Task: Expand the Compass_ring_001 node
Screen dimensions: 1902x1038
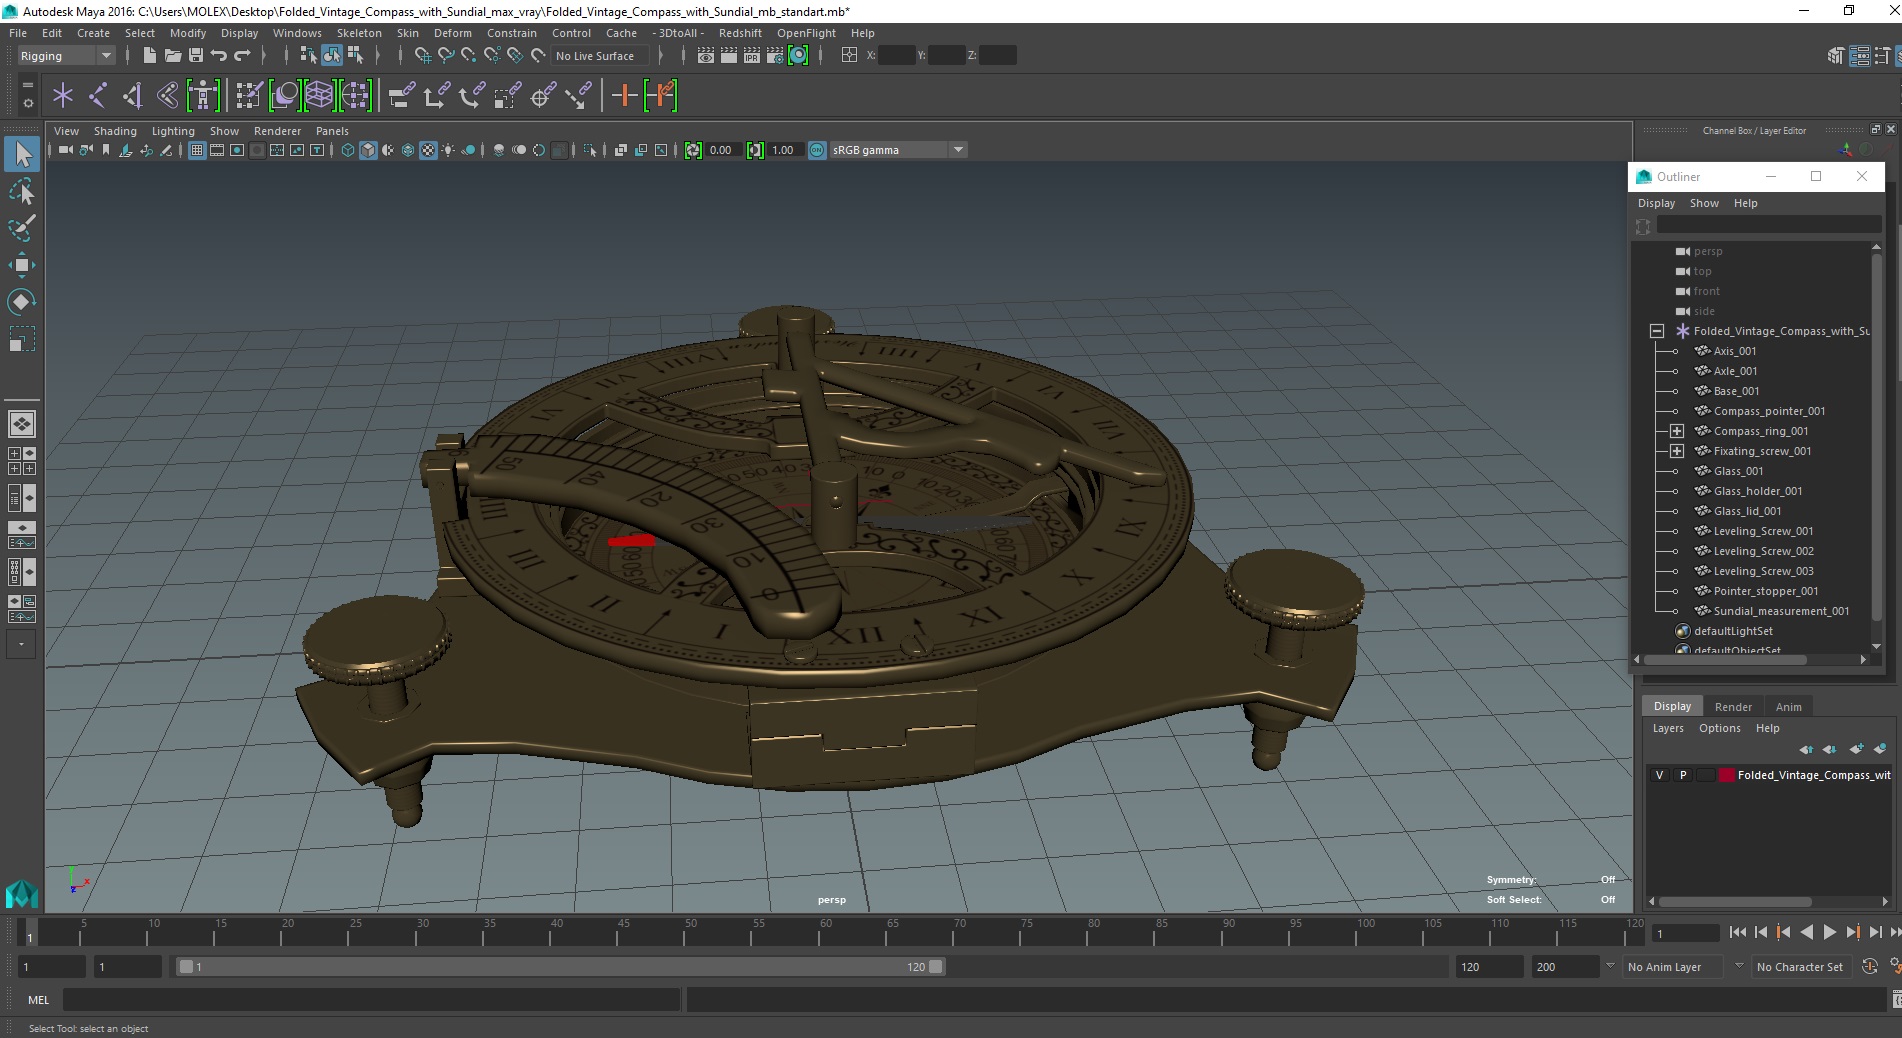Action: [x=1677, y=431]
